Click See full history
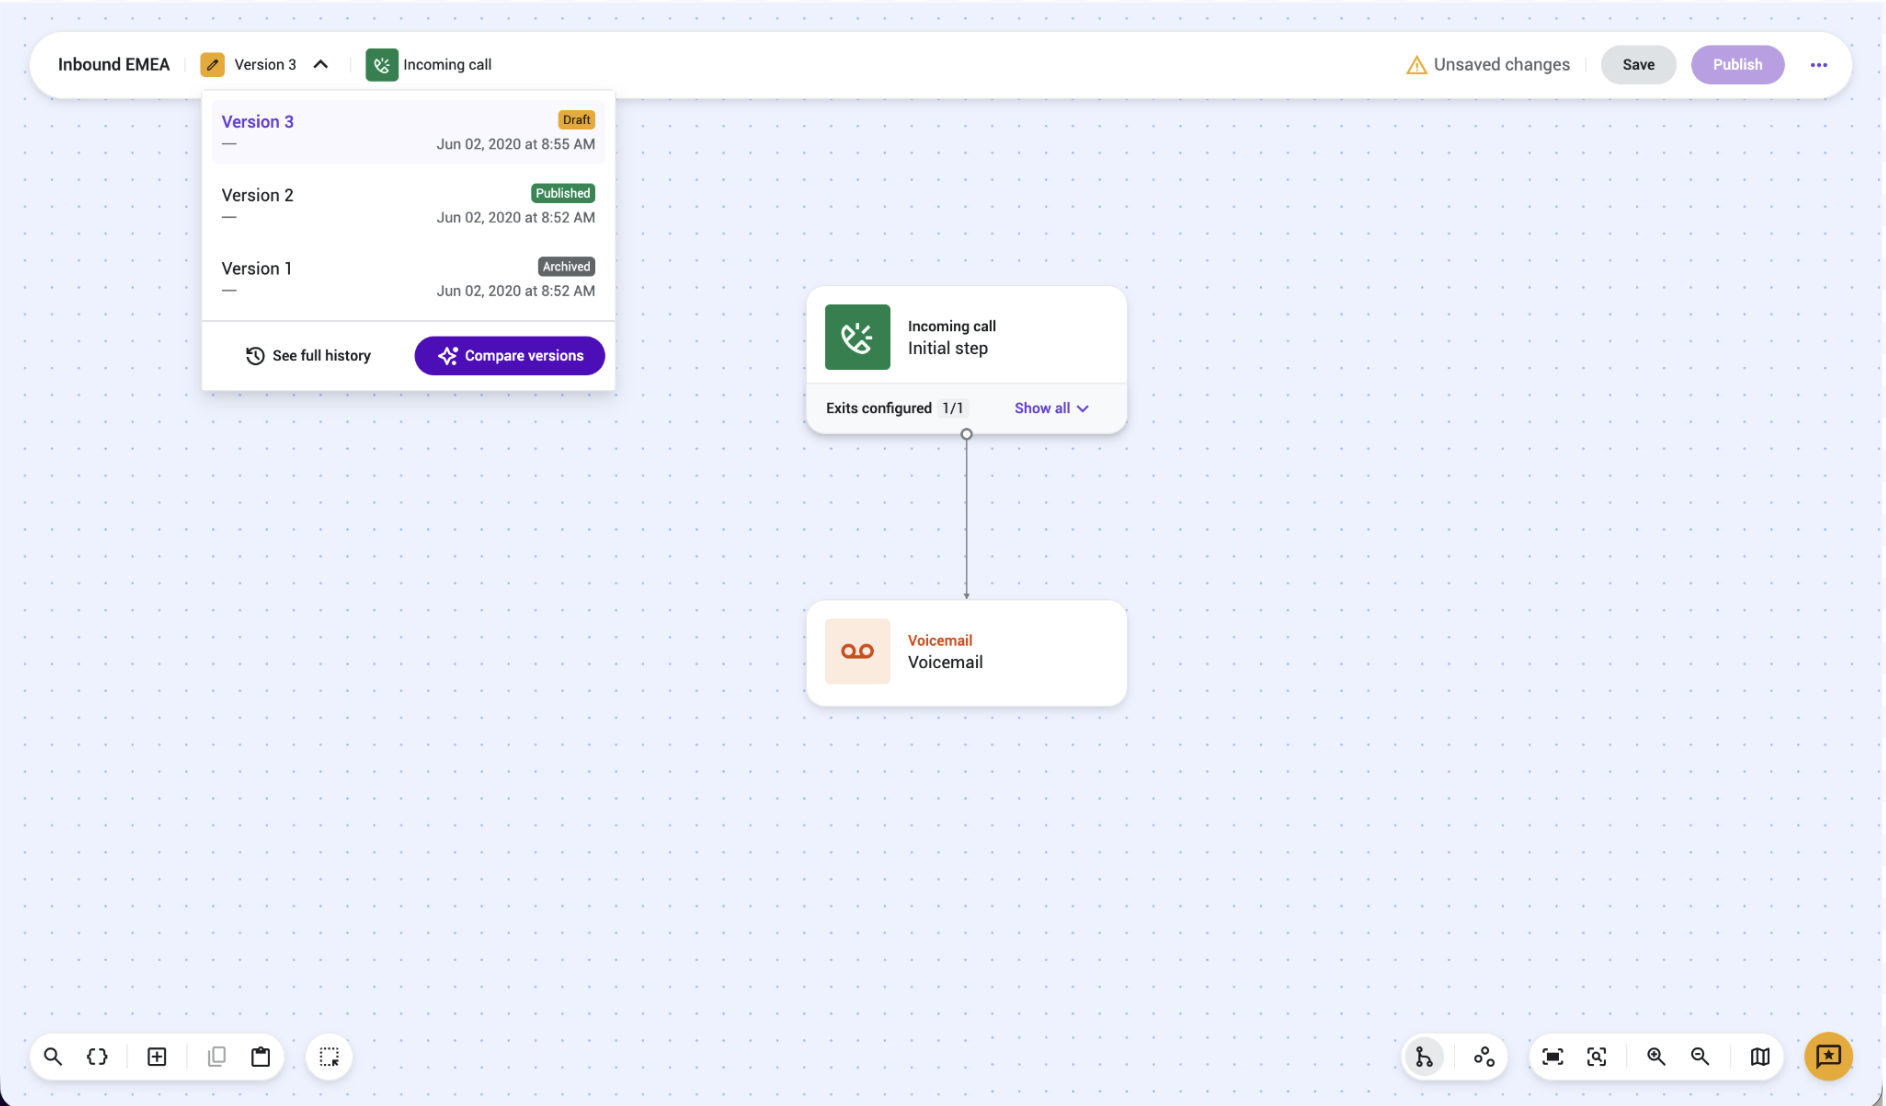The height and width of the screenshot is (1106, 1886). coord(308,356)
